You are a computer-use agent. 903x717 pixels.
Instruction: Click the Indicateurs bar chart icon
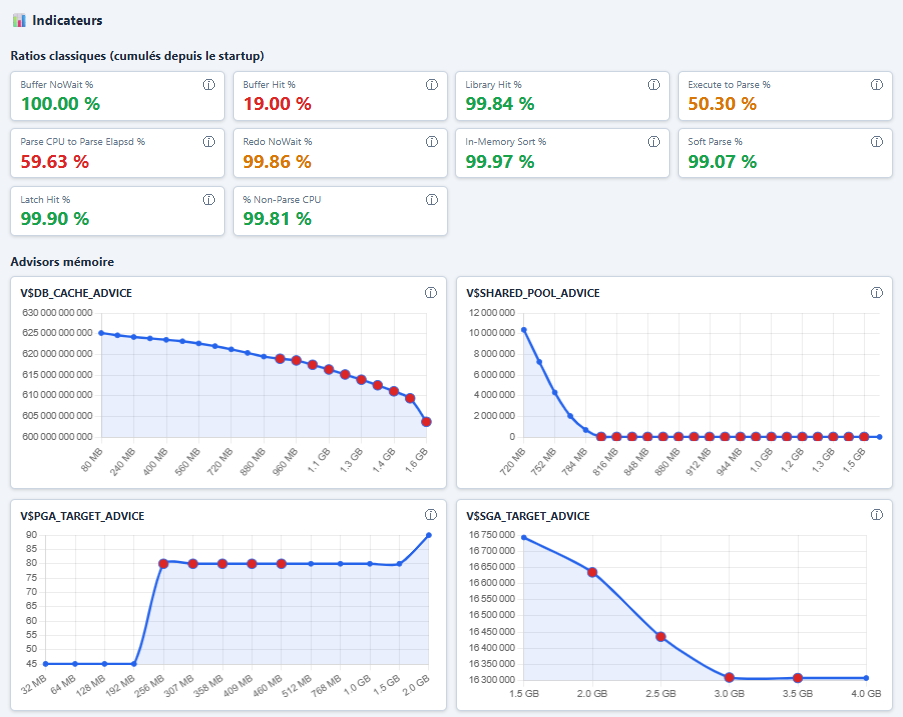[19, 20]
